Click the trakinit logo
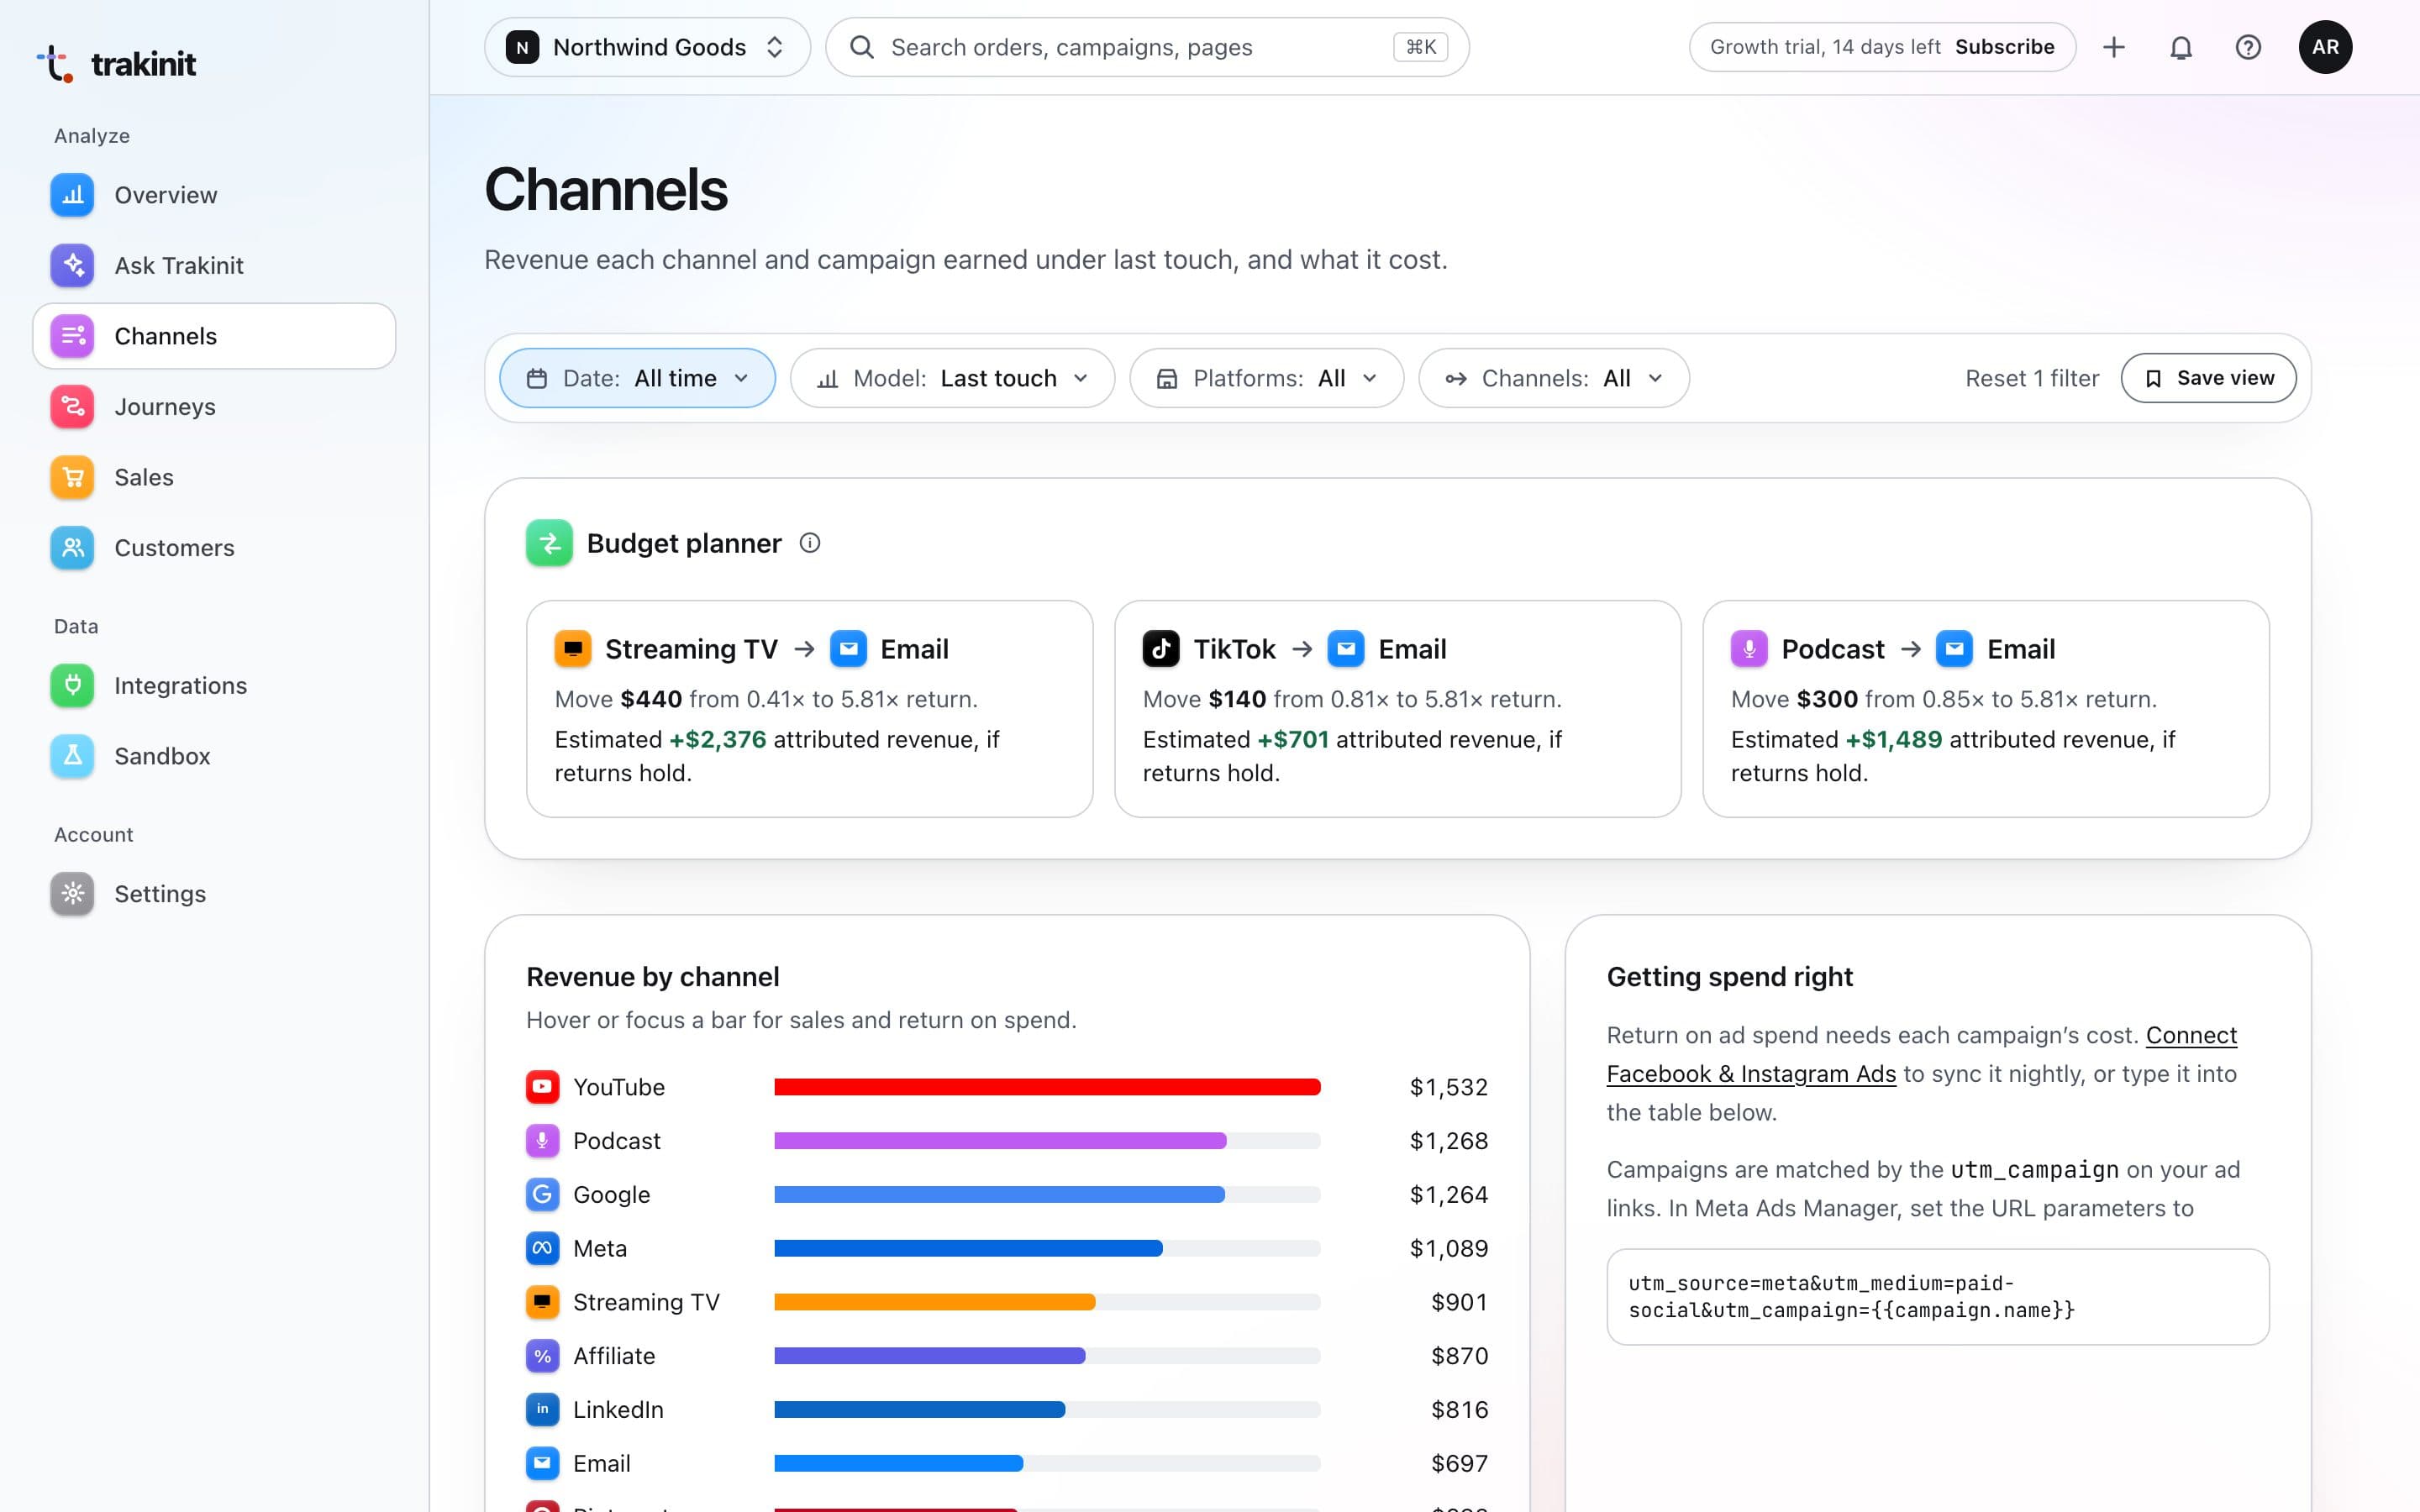The height and width of the screenshot is (1512, 2420). tap(116, 64)
